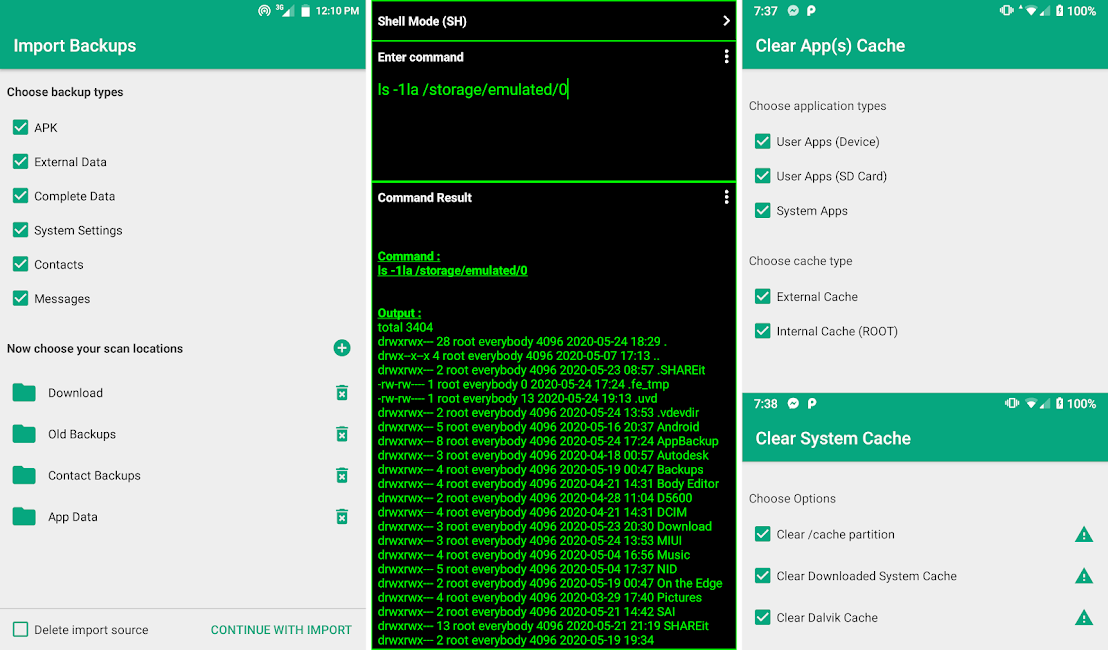View warning for Clear Downloaded System Cache

1083,576
